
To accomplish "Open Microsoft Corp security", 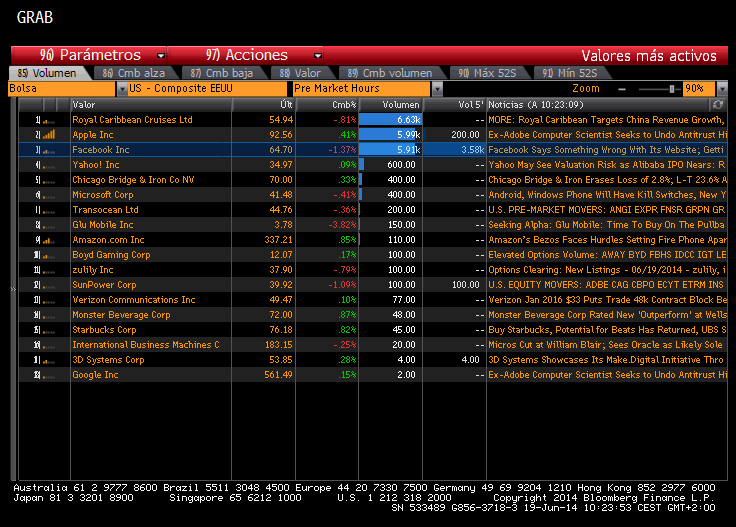I will tap(103, 195).
